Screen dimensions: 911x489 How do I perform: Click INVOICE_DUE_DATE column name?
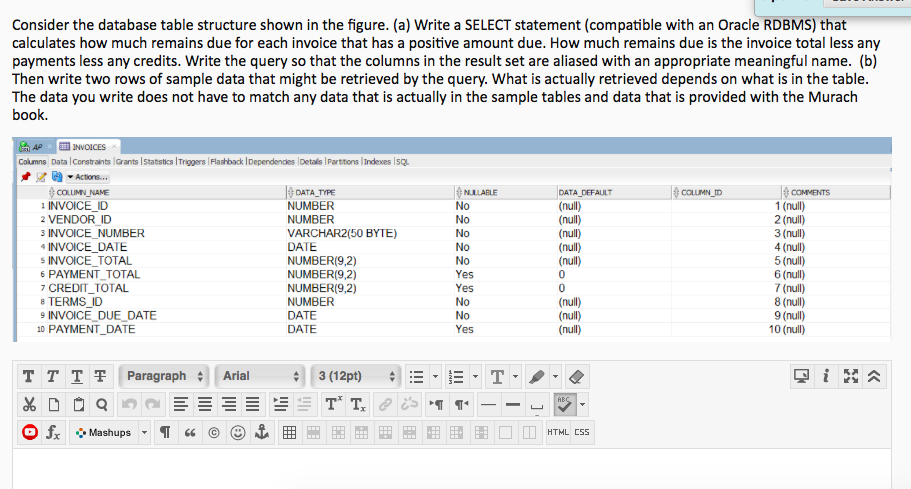102,315
